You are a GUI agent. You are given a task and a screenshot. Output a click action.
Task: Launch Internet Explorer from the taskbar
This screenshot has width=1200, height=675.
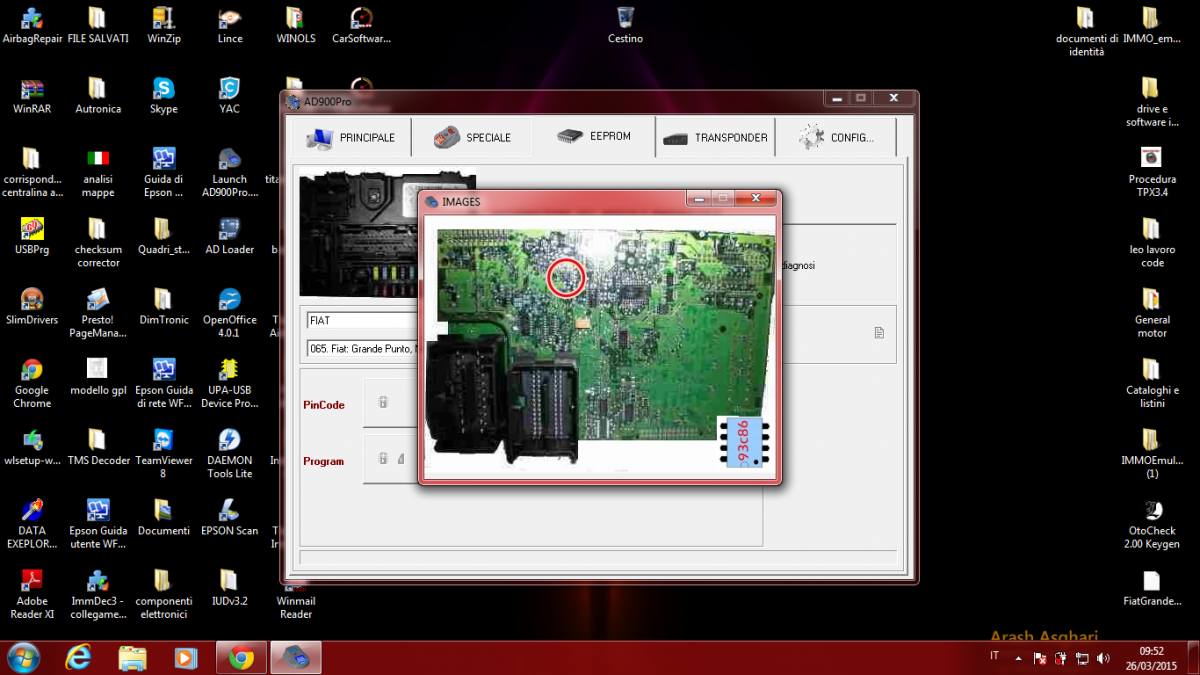click(x=78, y=658)
